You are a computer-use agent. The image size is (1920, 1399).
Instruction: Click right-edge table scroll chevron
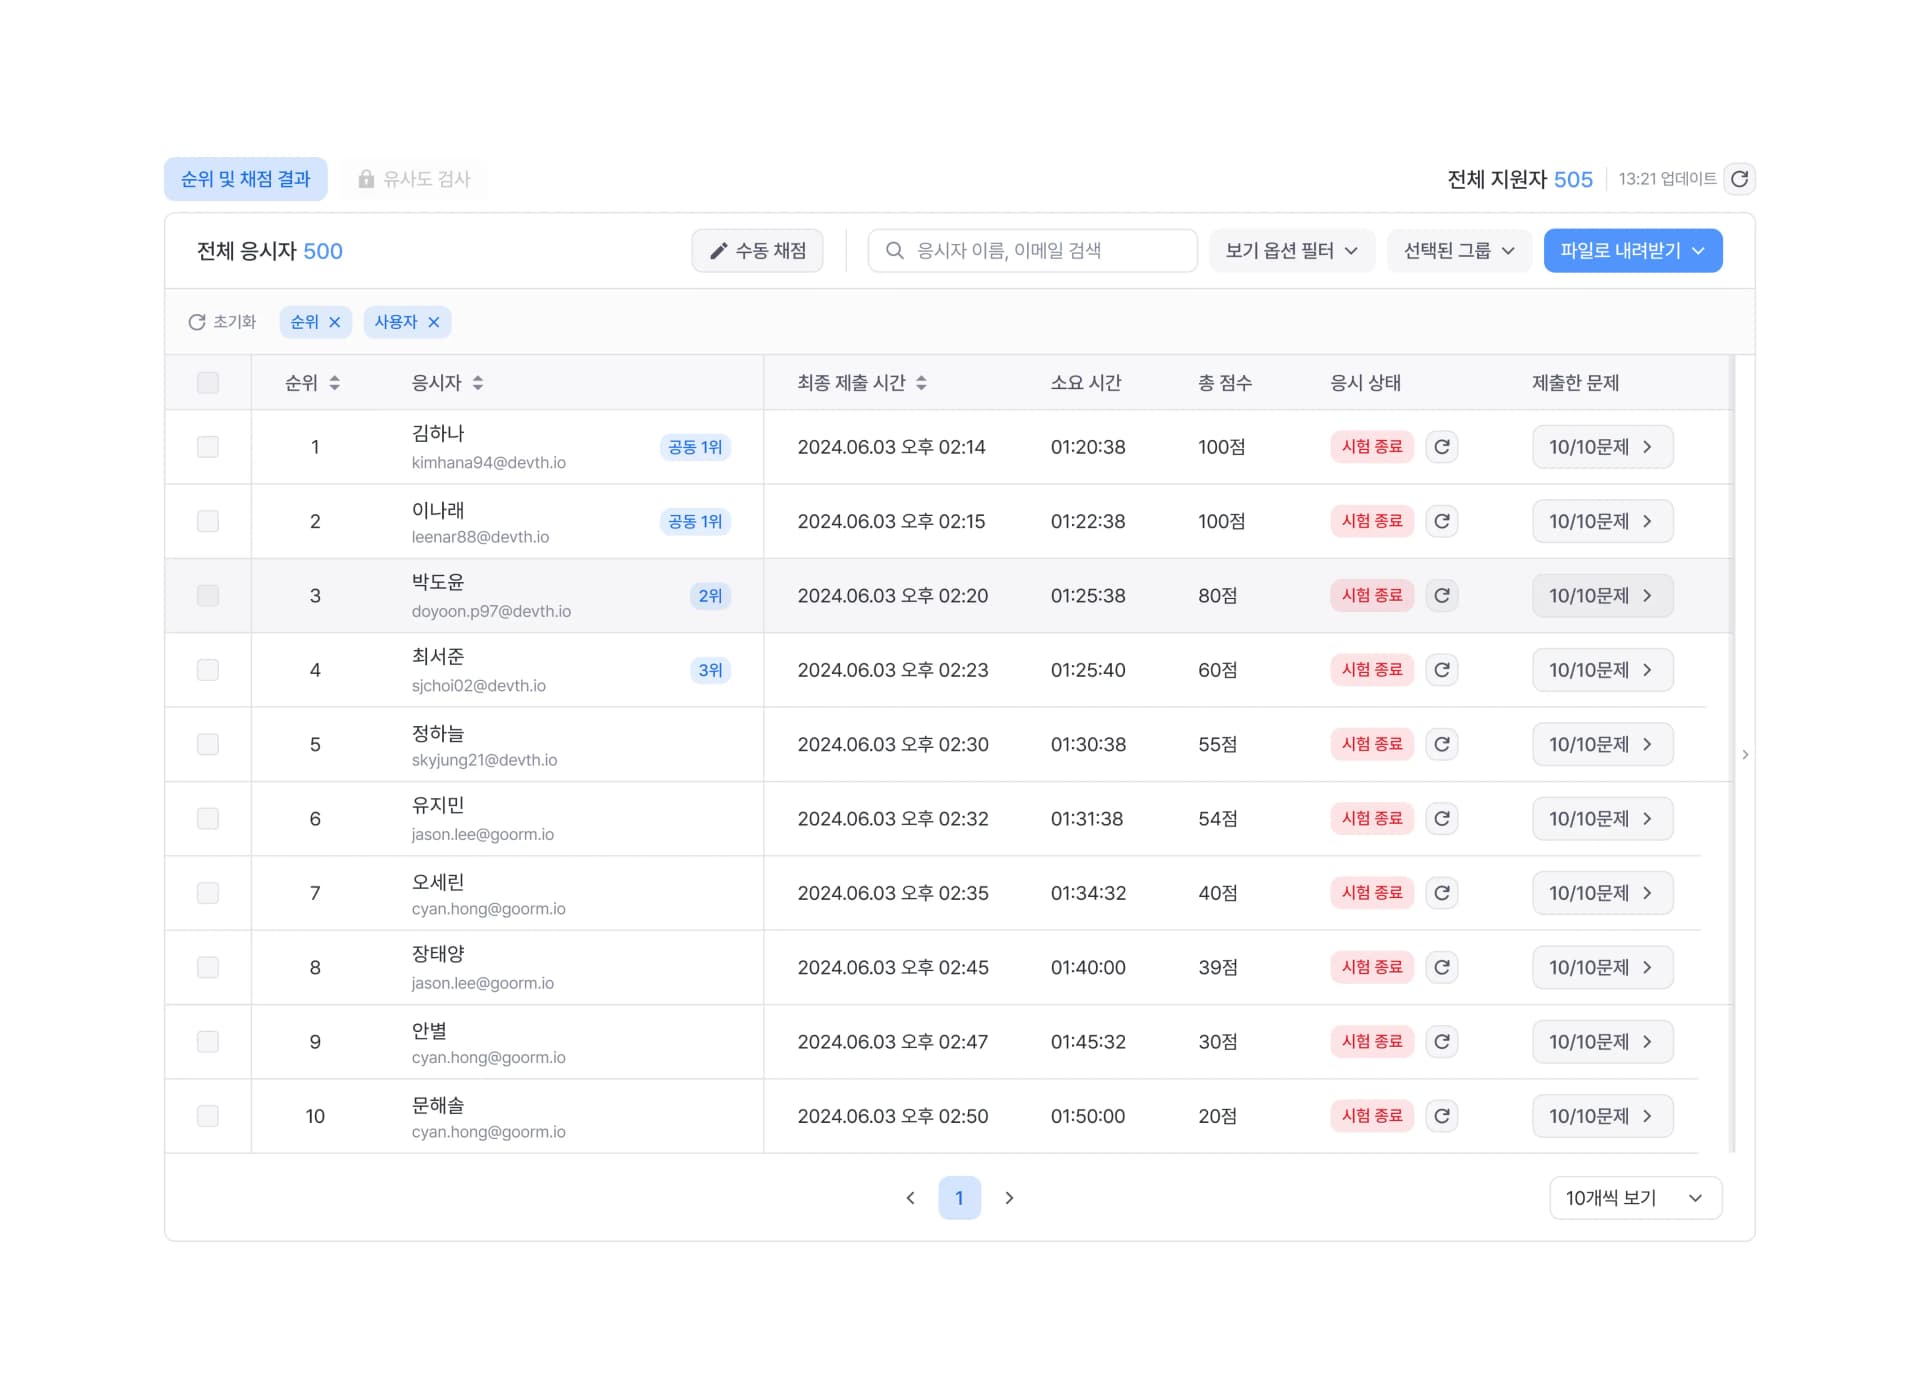1745,755
